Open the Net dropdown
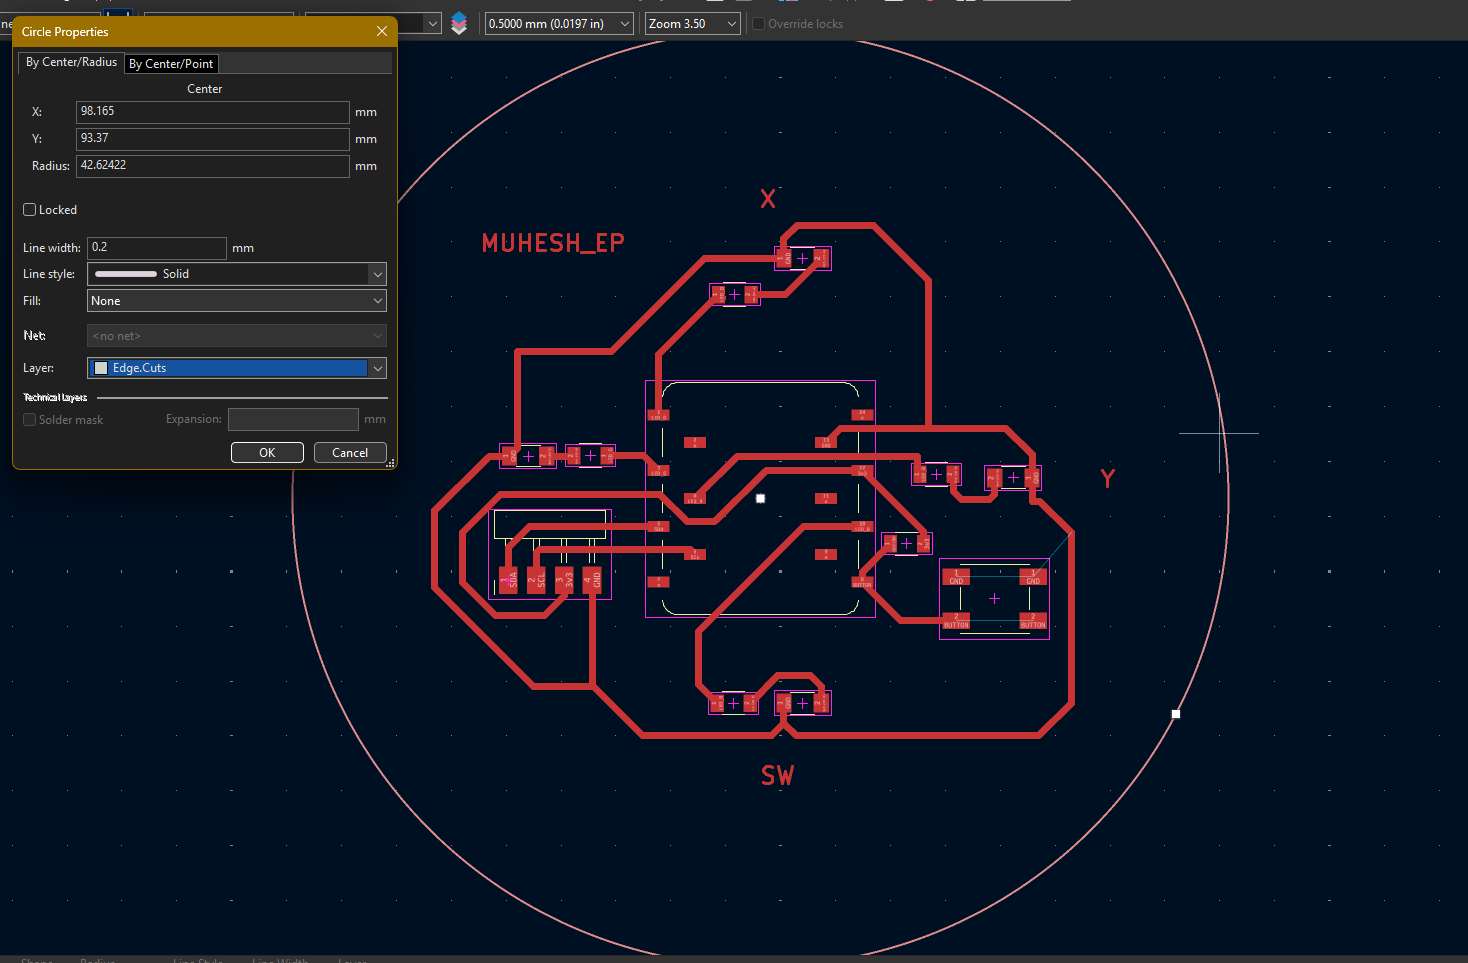The height and width of the screenshot is (963, 1468). point(237,336)
